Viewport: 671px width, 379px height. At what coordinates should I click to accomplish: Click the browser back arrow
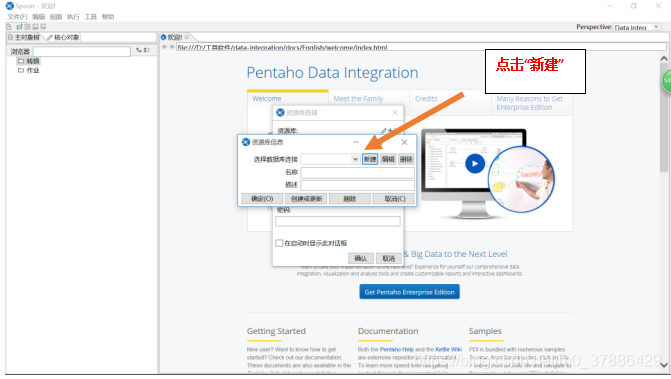click(164, 47)
